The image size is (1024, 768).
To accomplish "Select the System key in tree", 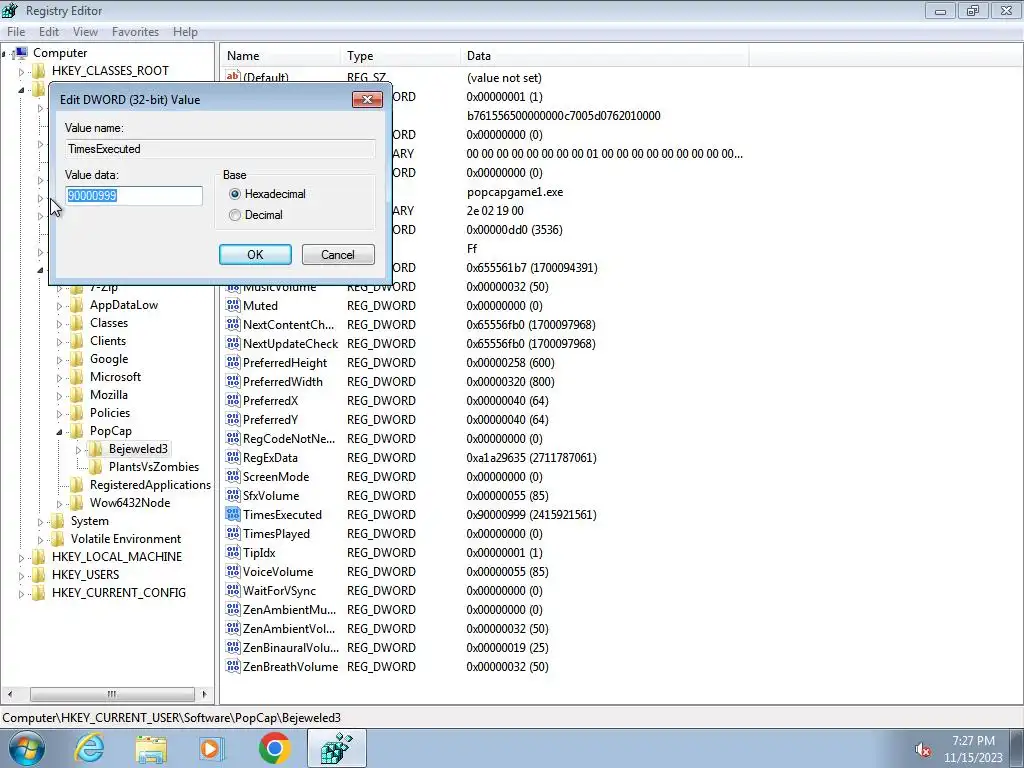I will coord(89,521).
